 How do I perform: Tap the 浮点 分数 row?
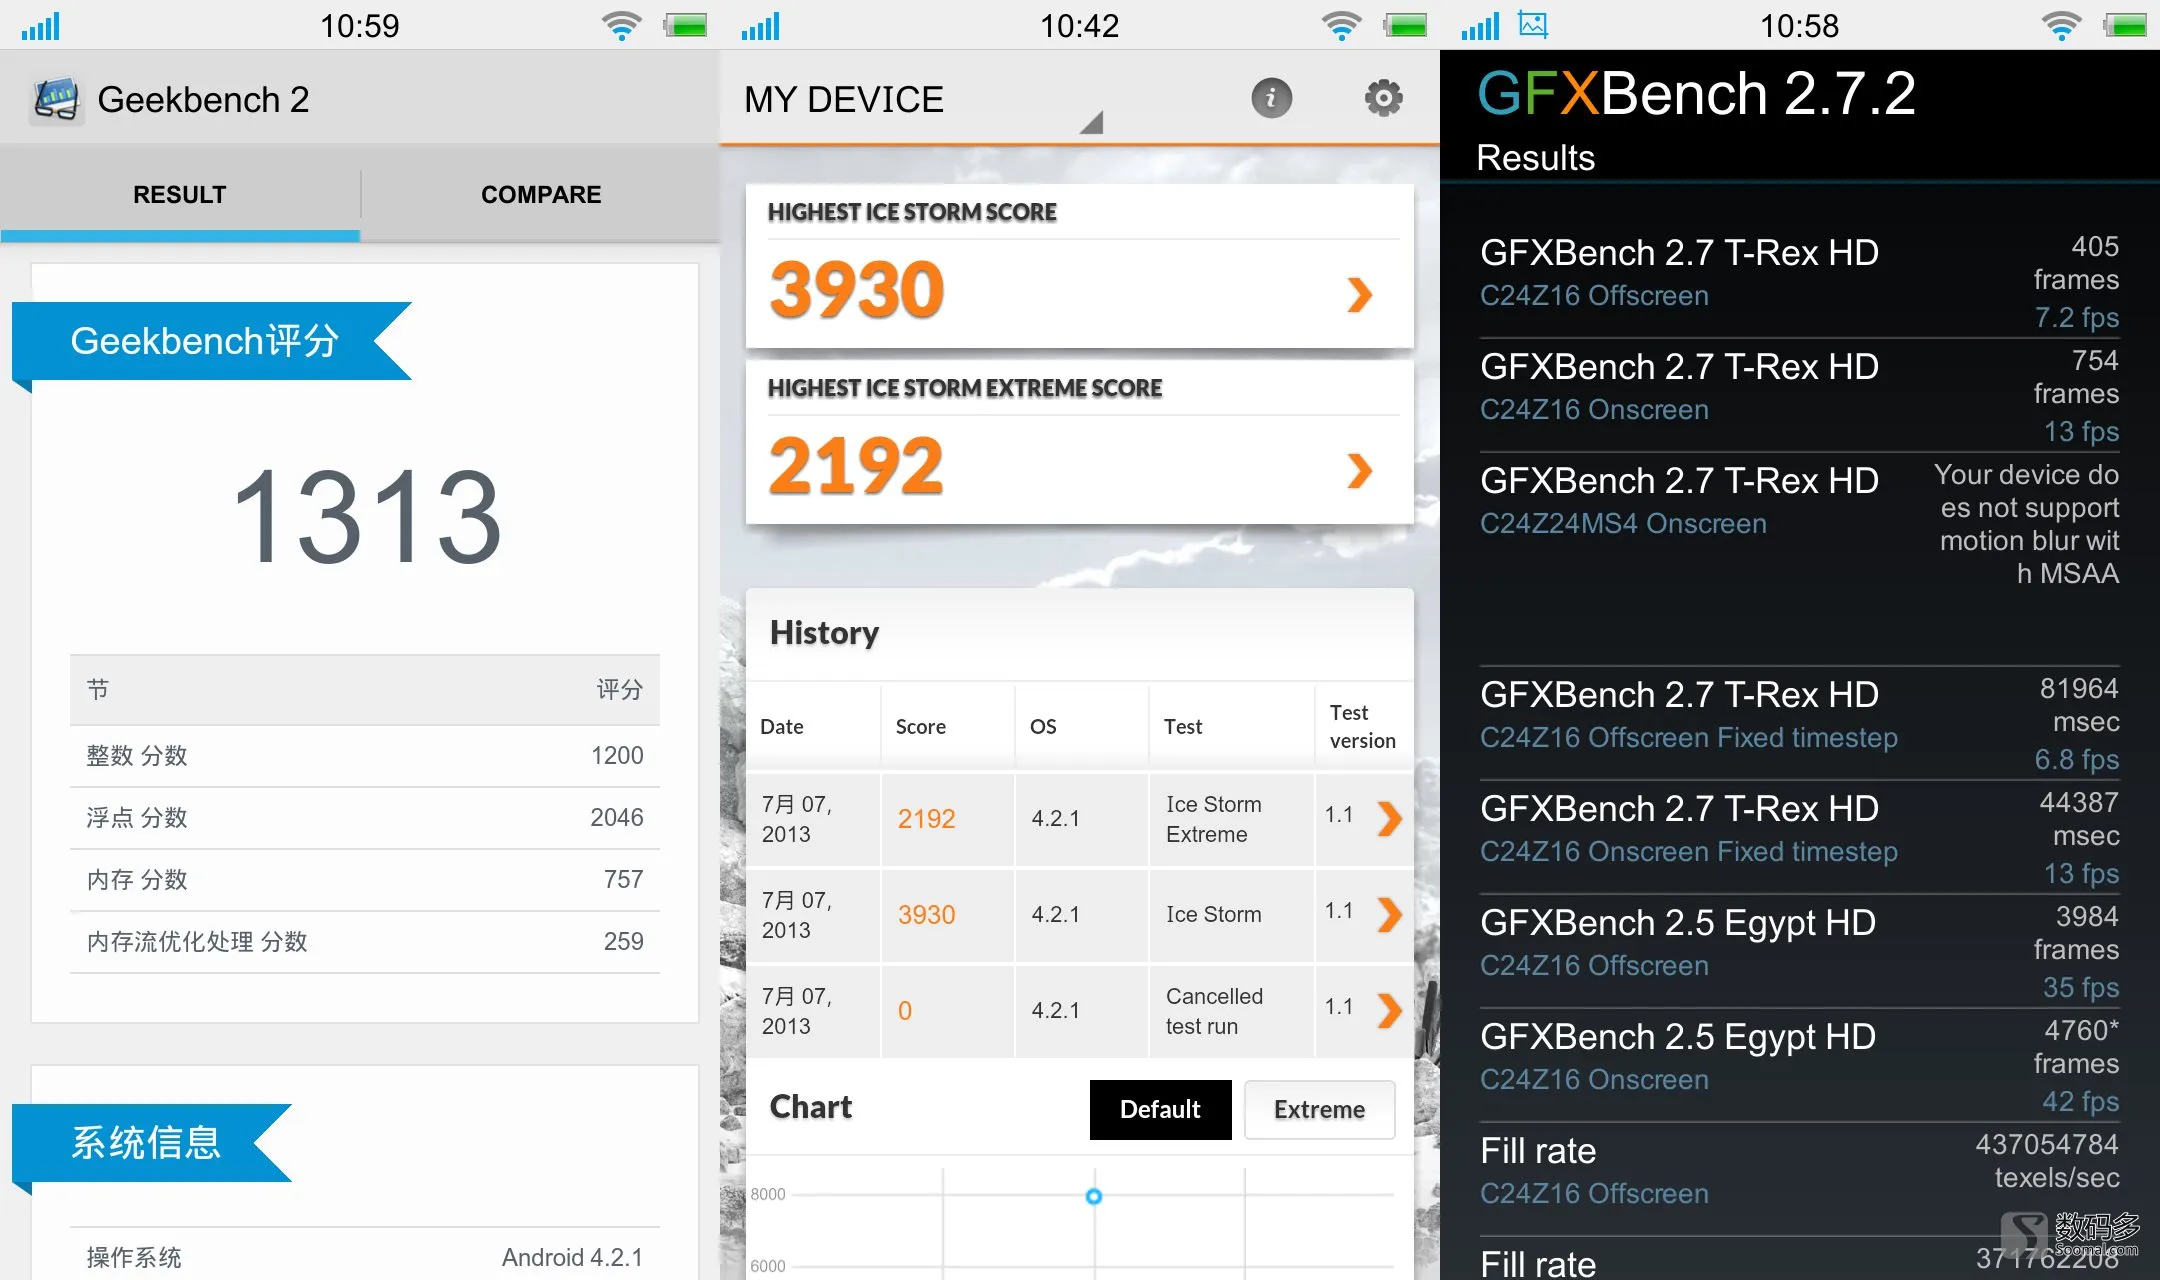click(365, 818)
